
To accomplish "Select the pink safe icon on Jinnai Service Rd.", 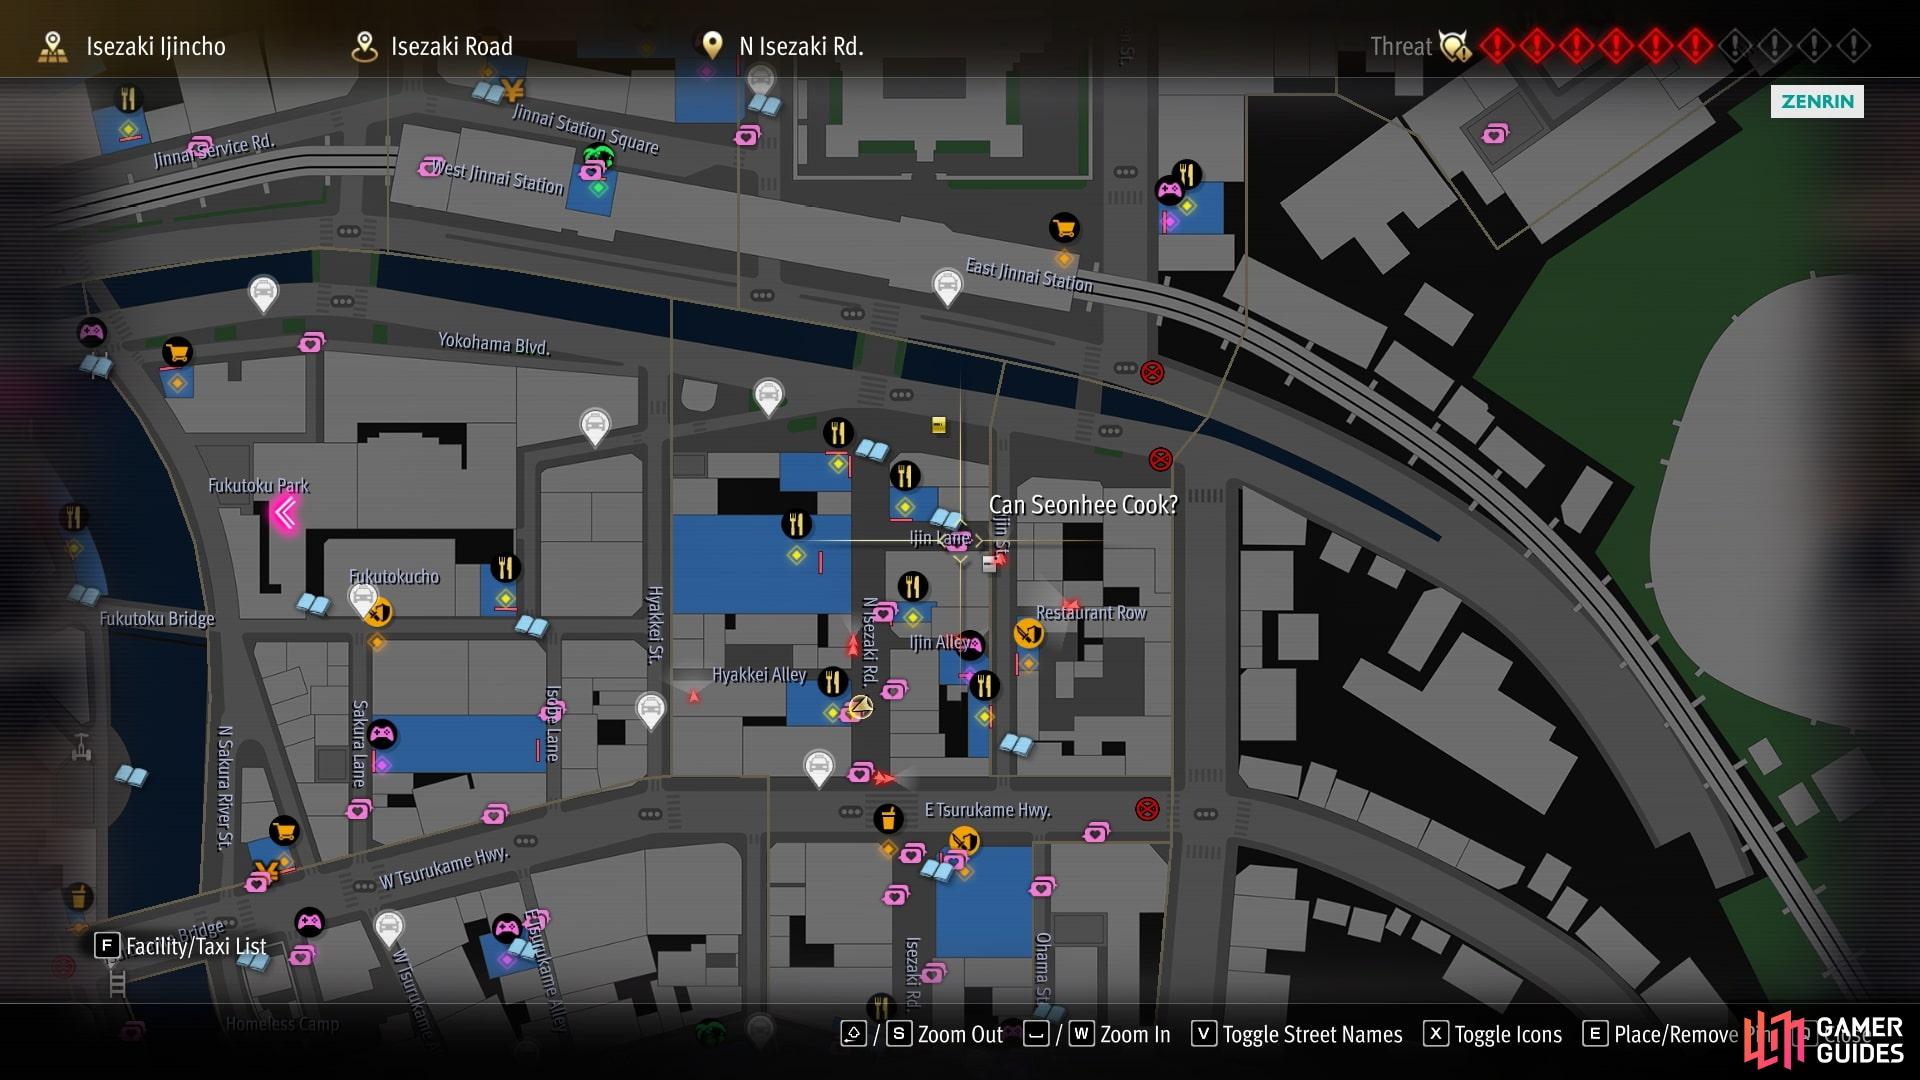I will 201,146.
